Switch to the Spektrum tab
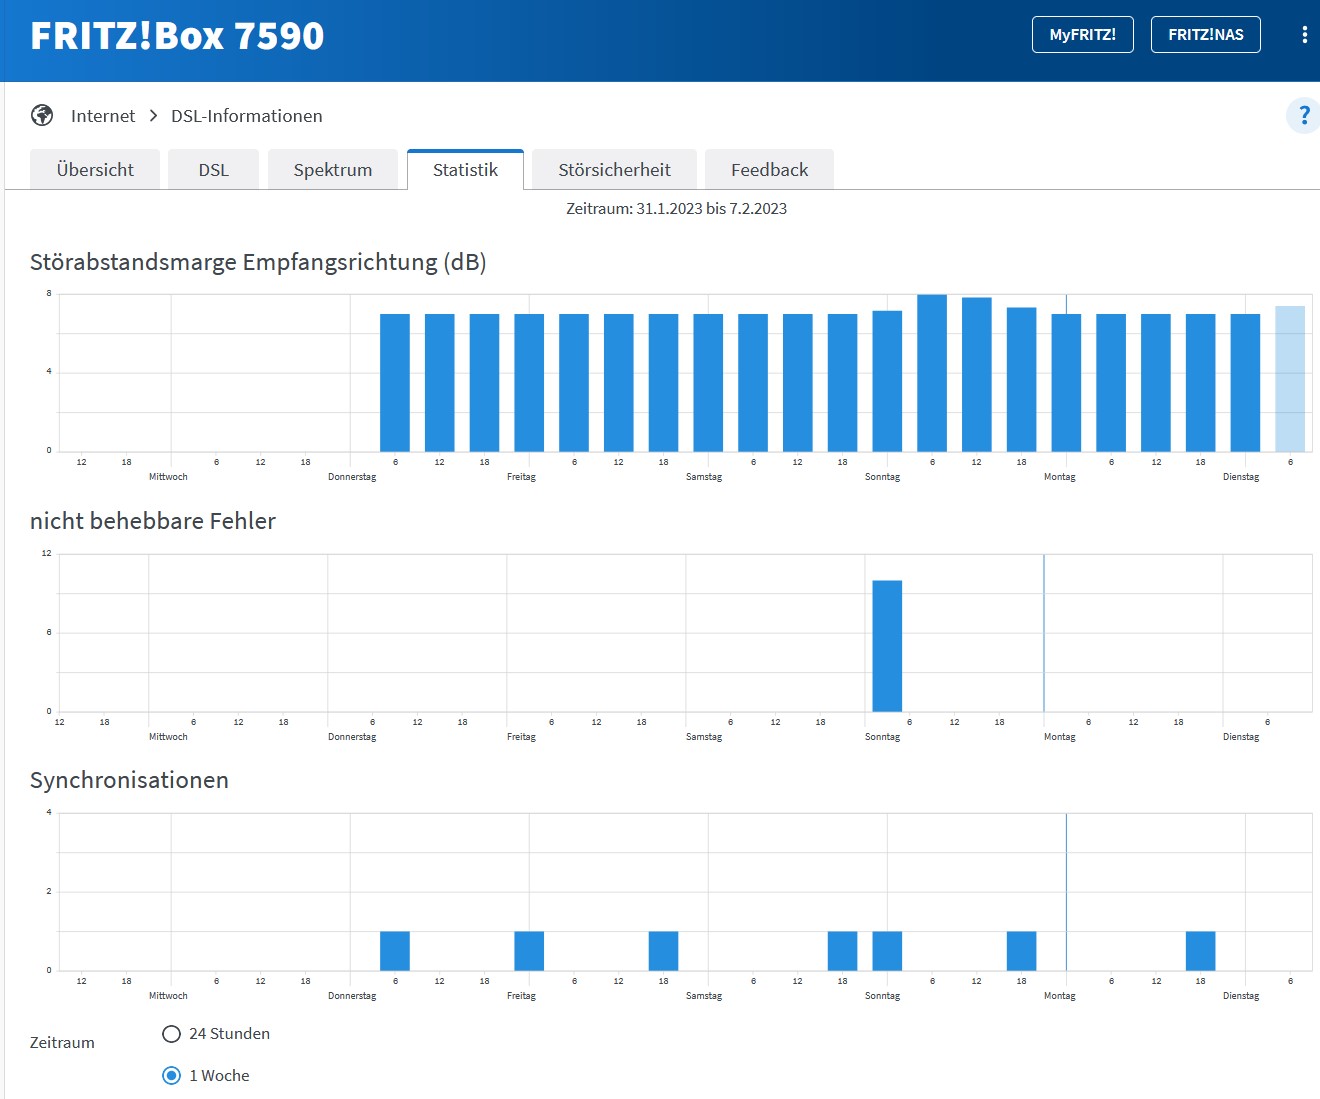The image size is (1320, 1099). (332, 170)
